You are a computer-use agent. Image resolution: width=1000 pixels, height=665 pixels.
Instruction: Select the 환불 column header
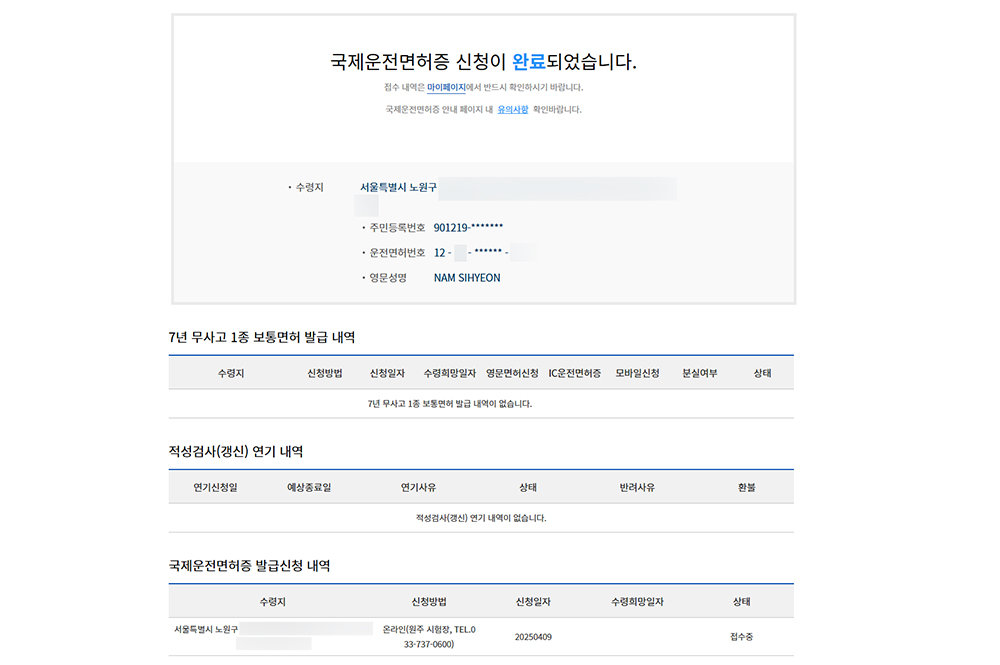pyautogui.click(x=746, y=488)
